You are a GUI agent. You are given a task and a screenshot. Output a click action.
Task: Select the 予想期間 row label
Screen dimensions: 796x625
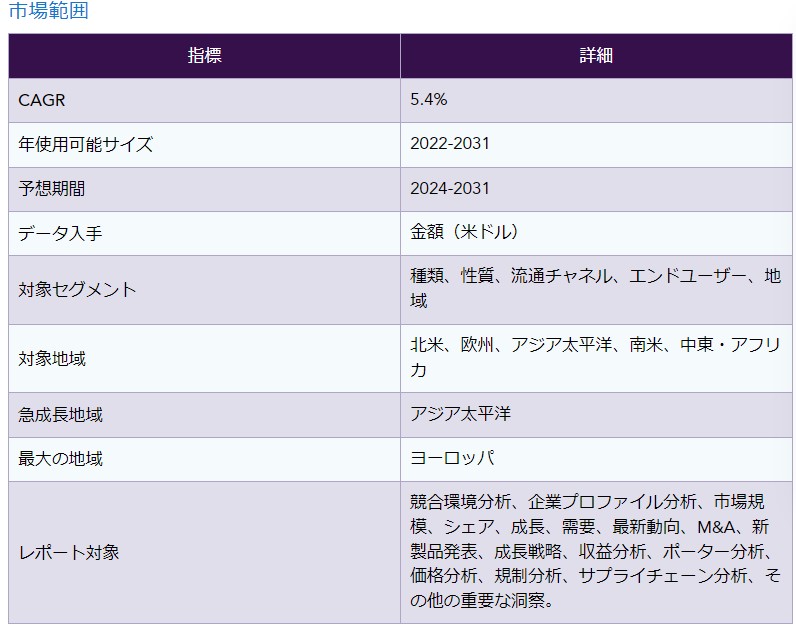[x=59, y=189]
